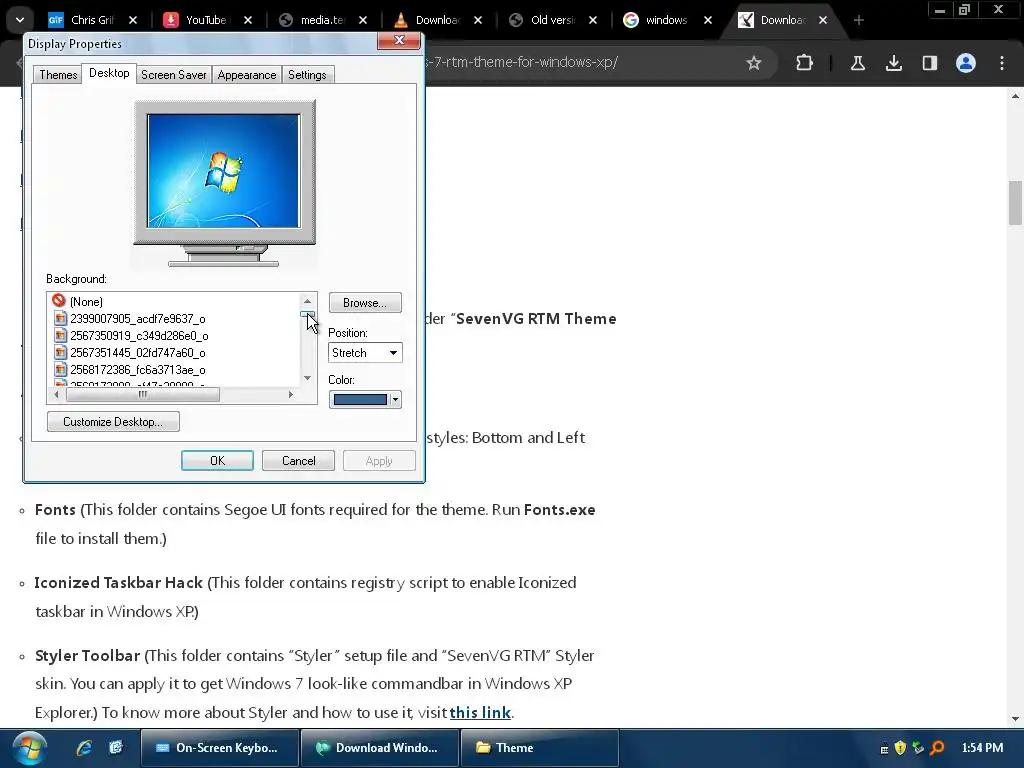Open the Chrome profile avatar
The height and width of the screenshot is (768, 1024).
[966, 63]
